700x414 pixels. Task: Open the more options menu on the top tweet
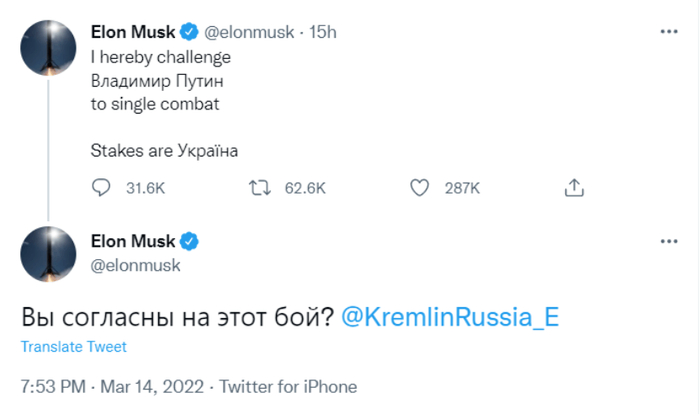pyautogui.click(x=669, y=32)
